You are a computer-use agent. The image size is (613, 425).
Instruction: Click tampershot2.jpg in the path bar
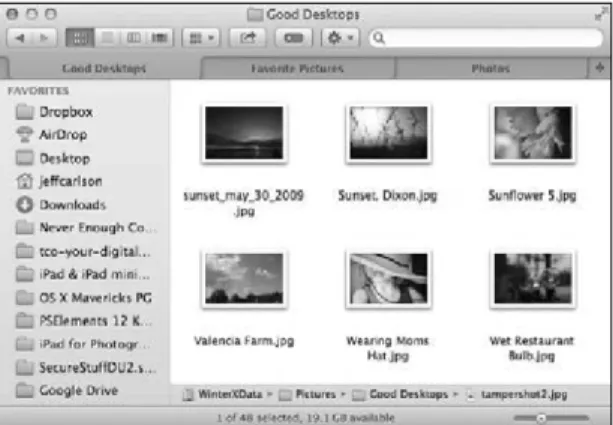pyautogui.click(x=517, y=395)
